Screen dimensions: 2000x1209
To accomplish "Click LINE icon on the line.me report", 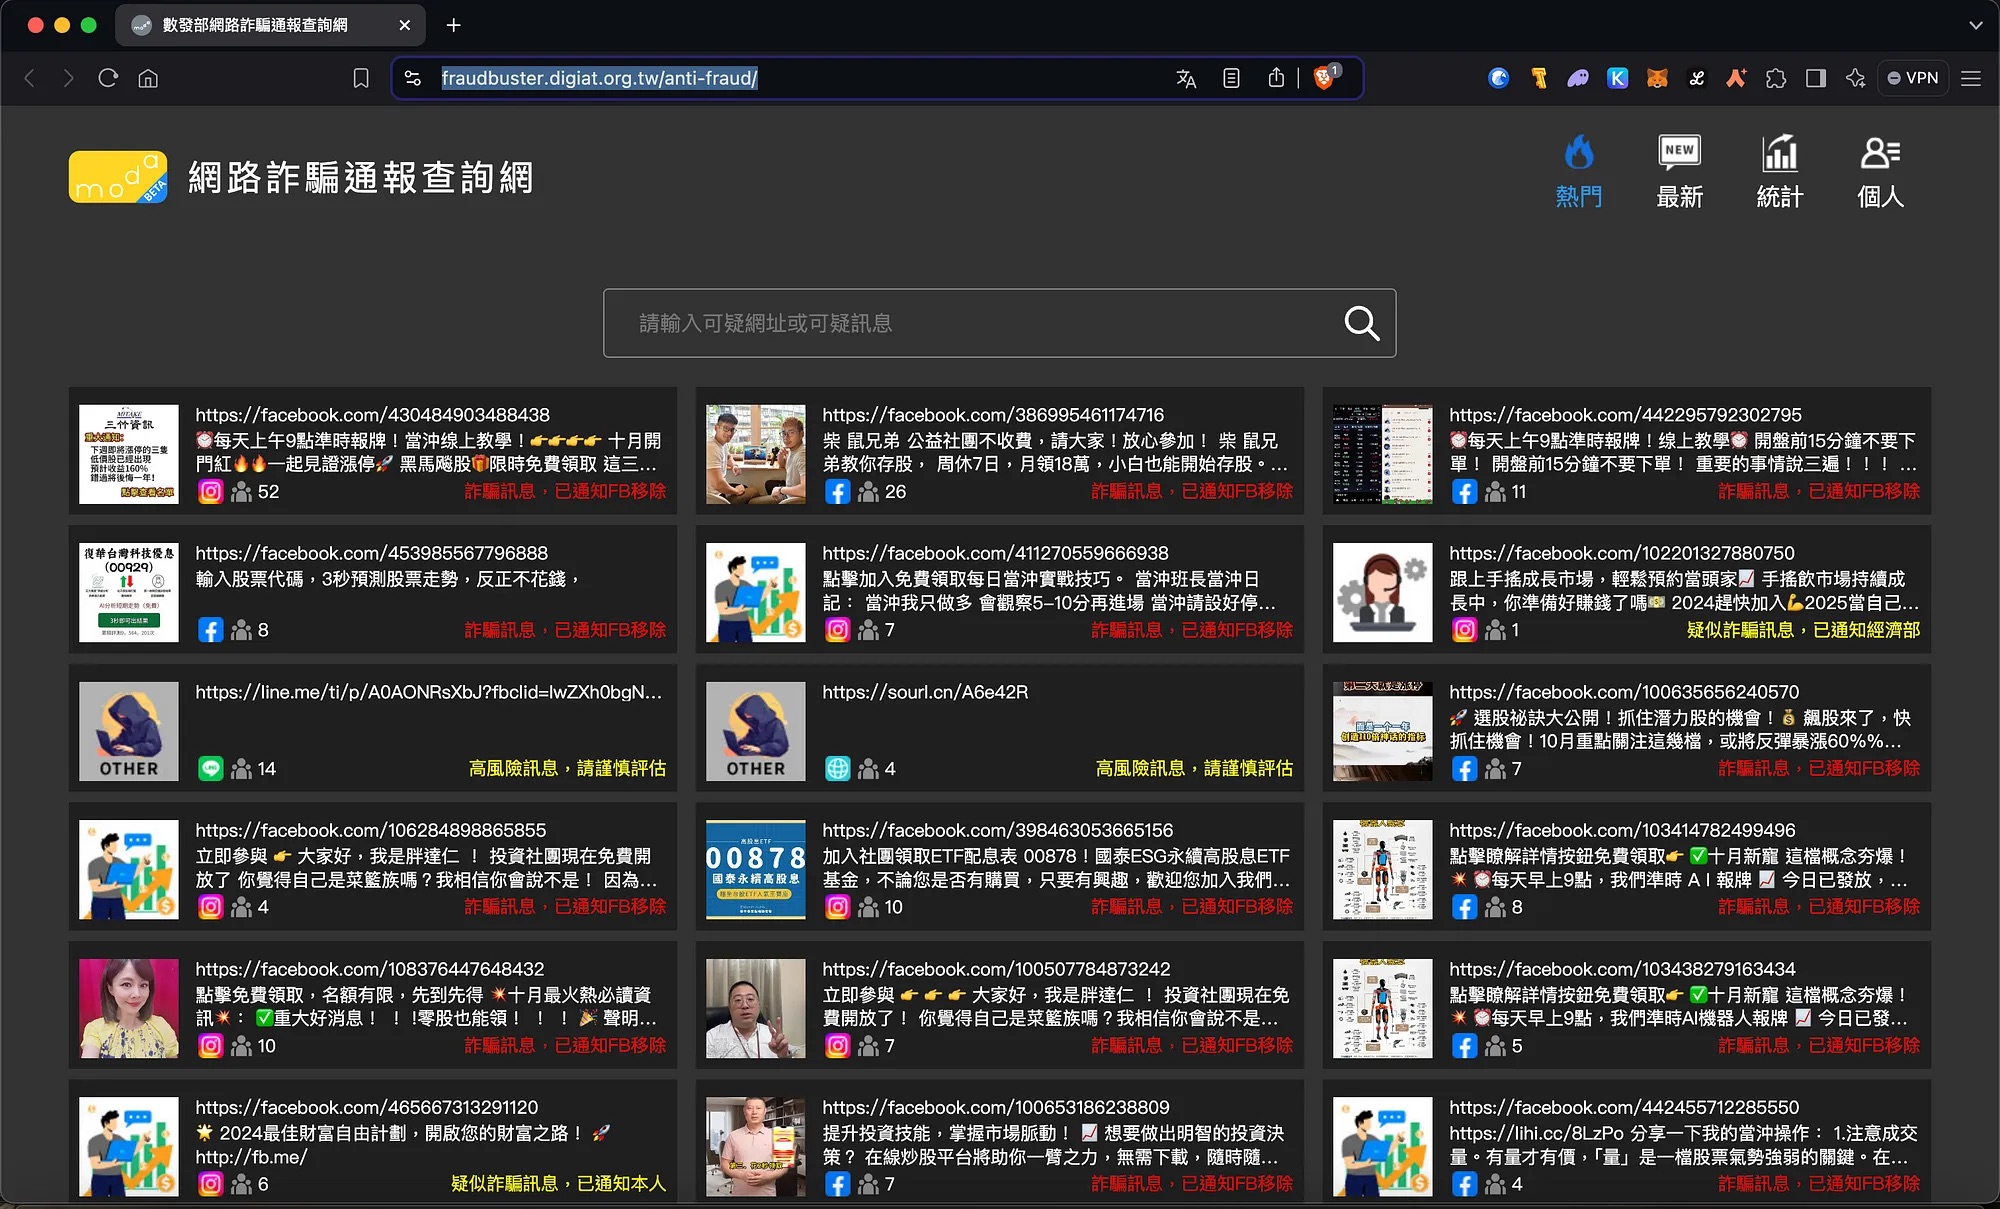I will (210, 769).
